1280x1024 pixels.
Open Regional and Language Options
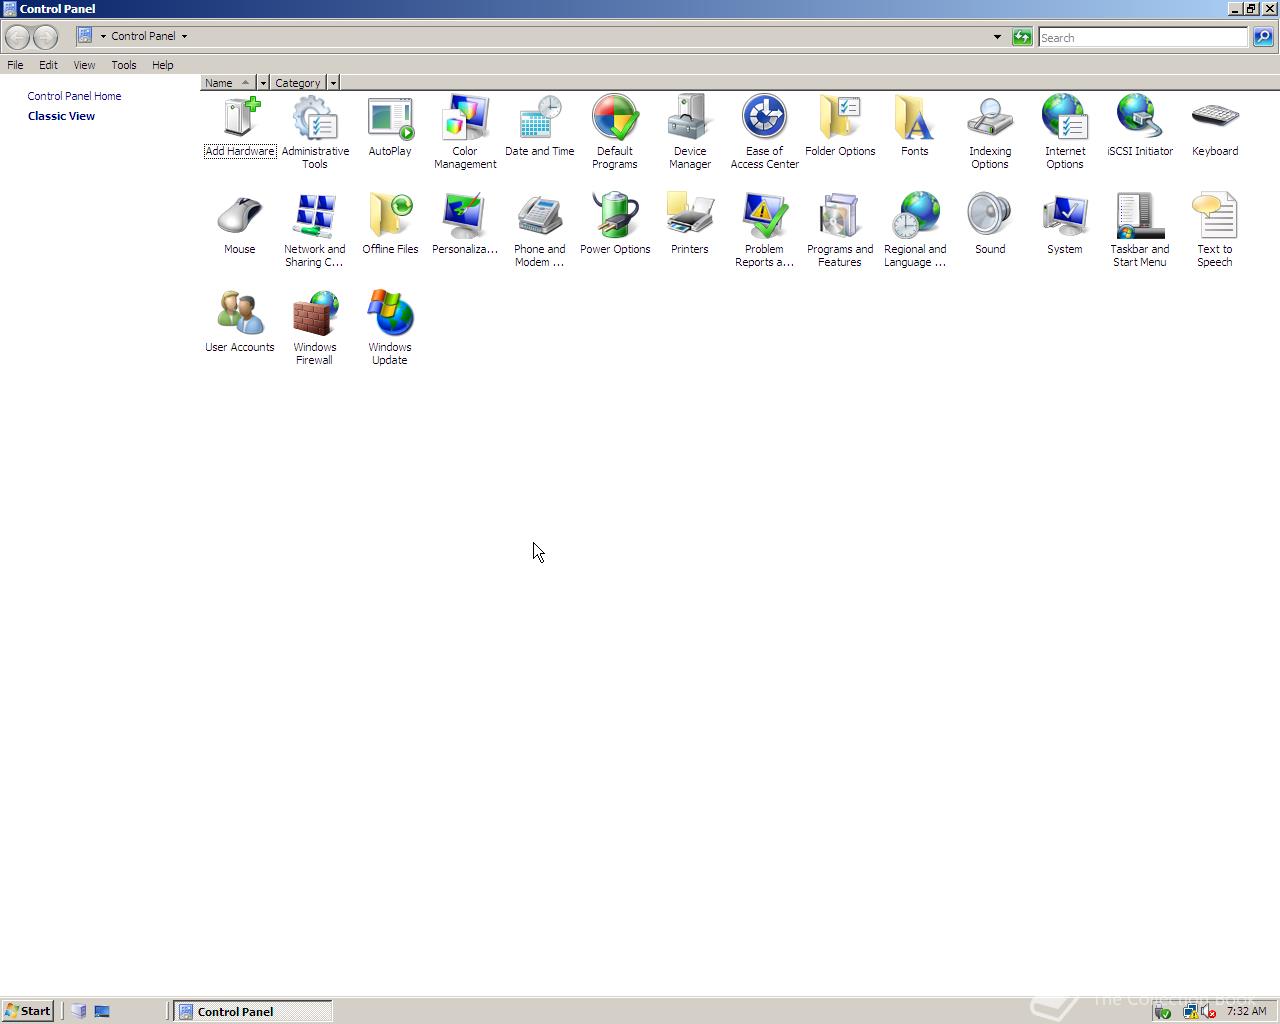(915, 229)
